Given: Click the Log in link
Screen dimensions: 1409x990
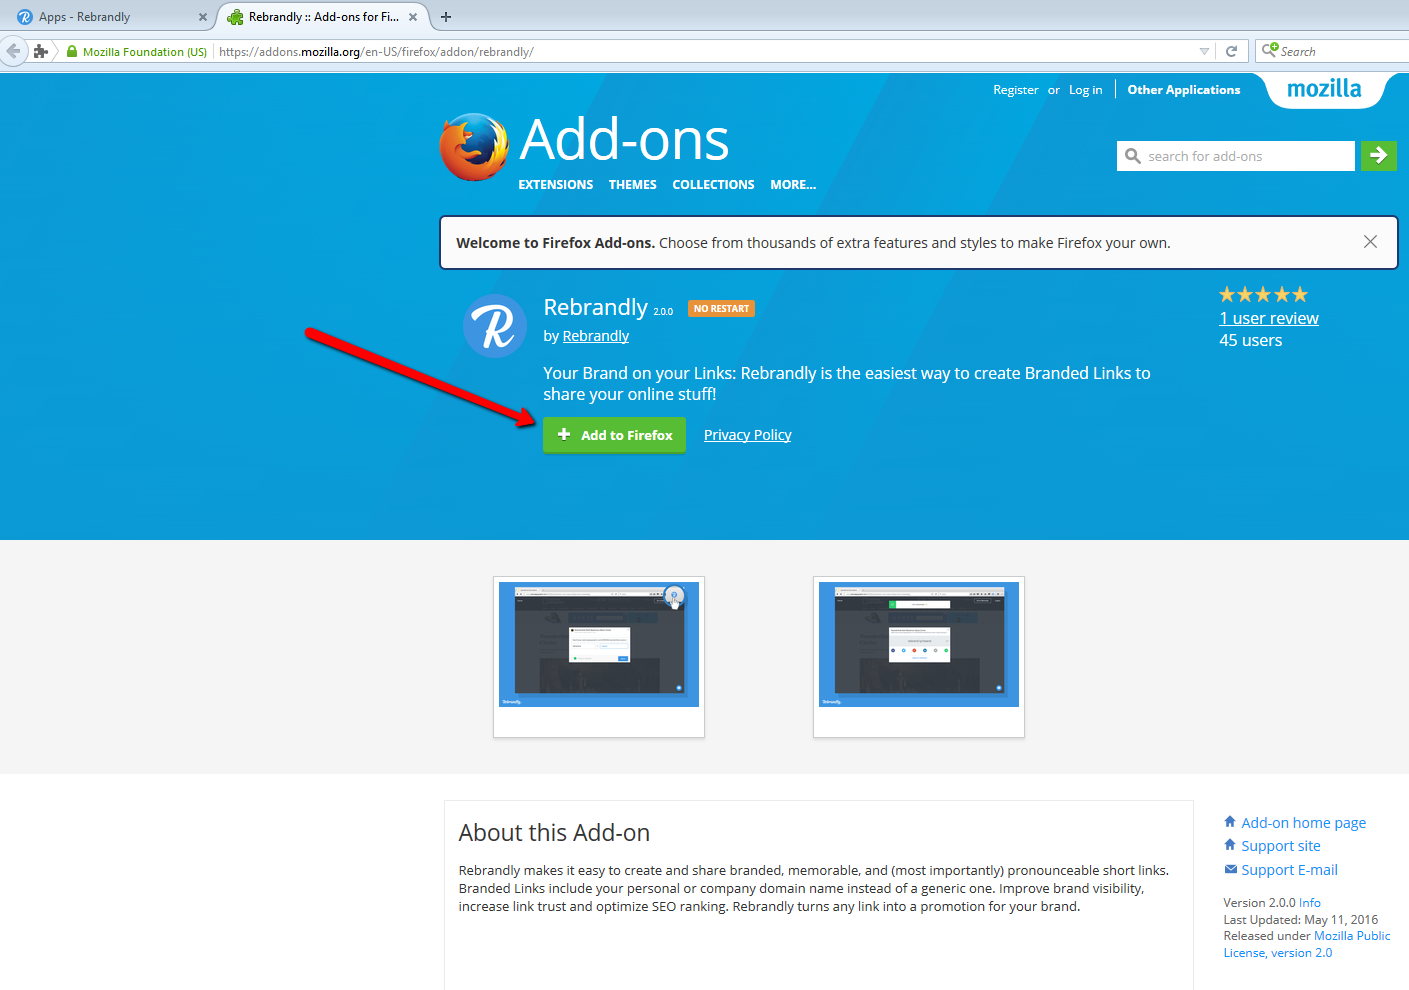Looking at the screenshot, I should click(x=1085, y=90).
